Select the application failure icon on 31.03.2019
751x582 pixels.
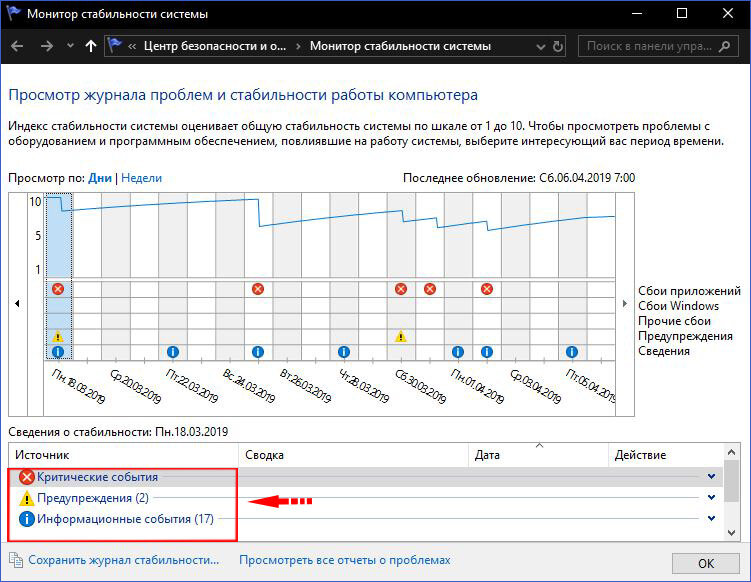click(x=430, y=289)
